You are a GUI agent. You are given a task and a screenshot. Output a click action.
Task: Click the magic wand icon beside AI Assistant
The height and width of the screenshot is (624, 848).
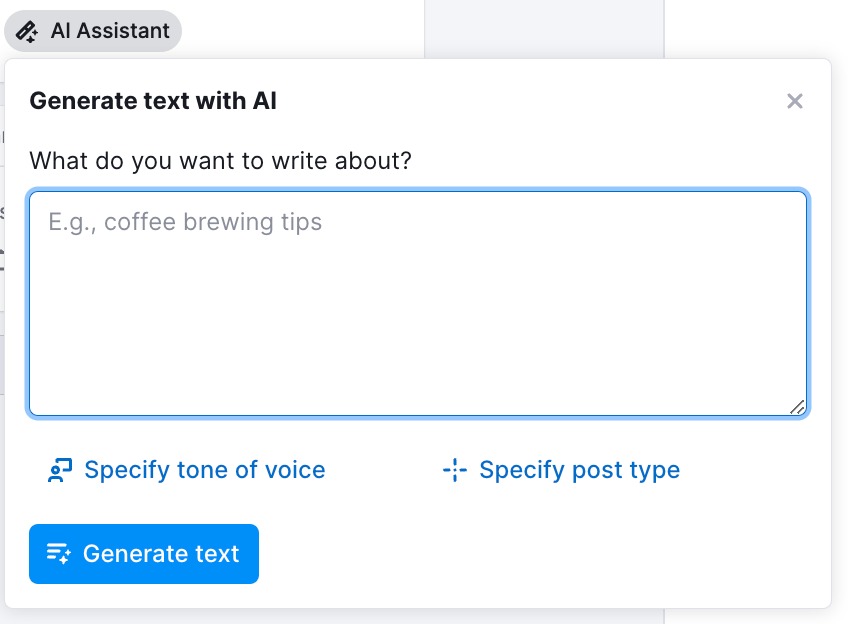[28, 32]
